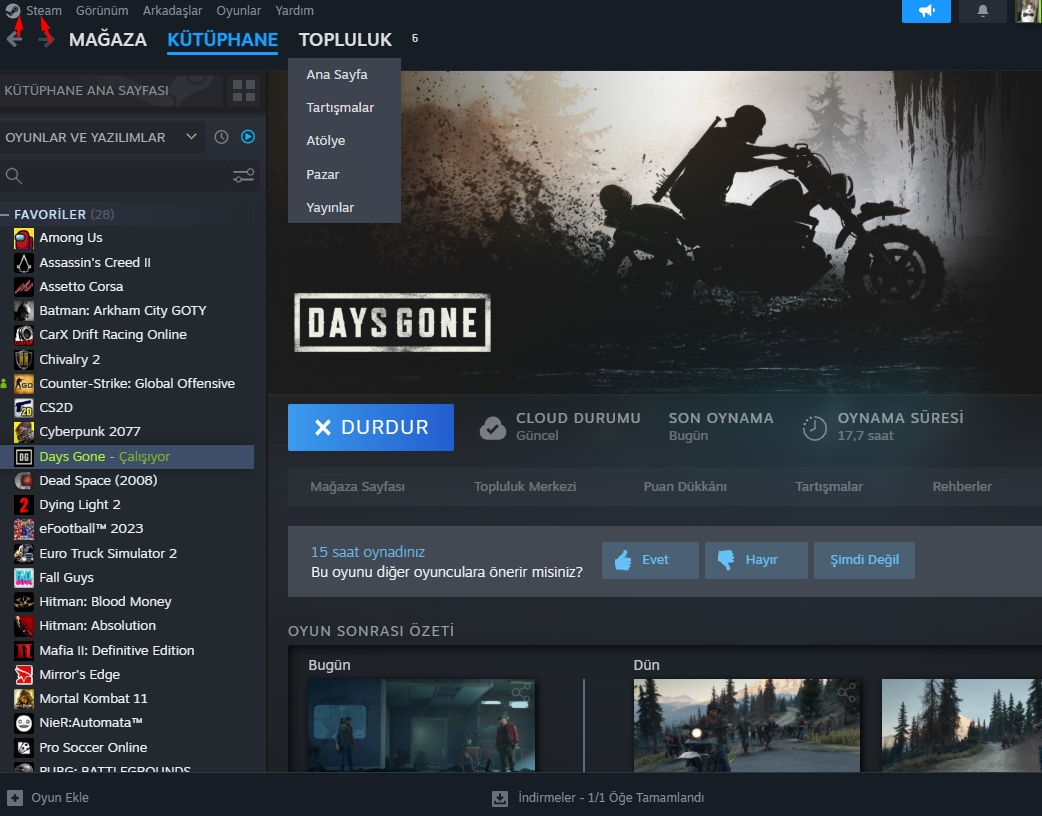
Task: Select the Dying Light 2 icon
Action: [x=24, y=504]
